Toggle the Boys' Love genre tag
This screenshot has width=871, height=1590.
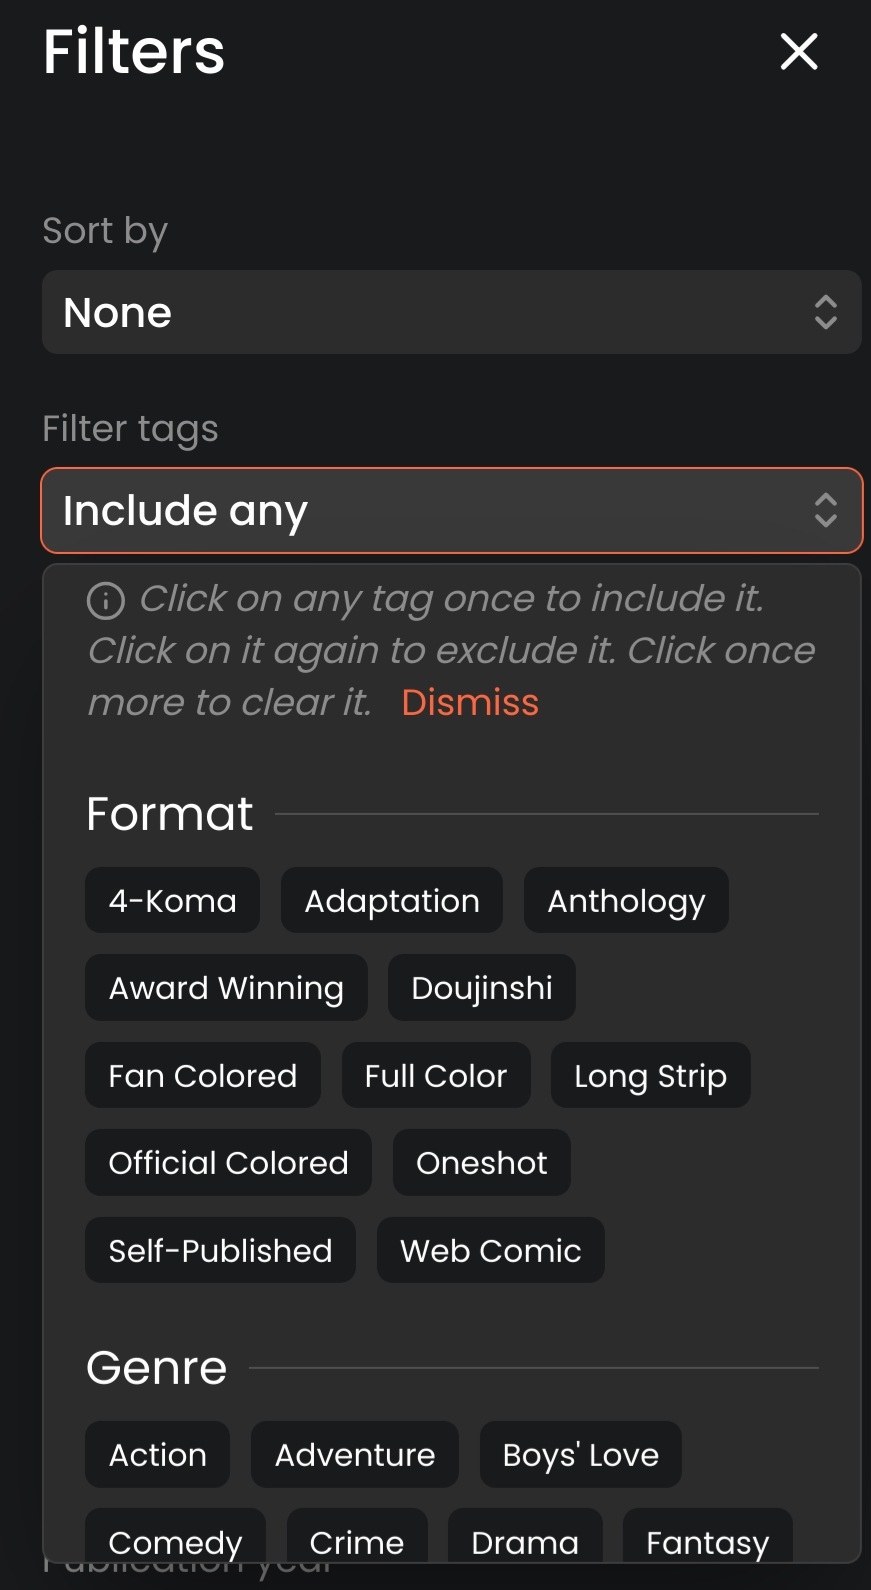click(580, 1455)
